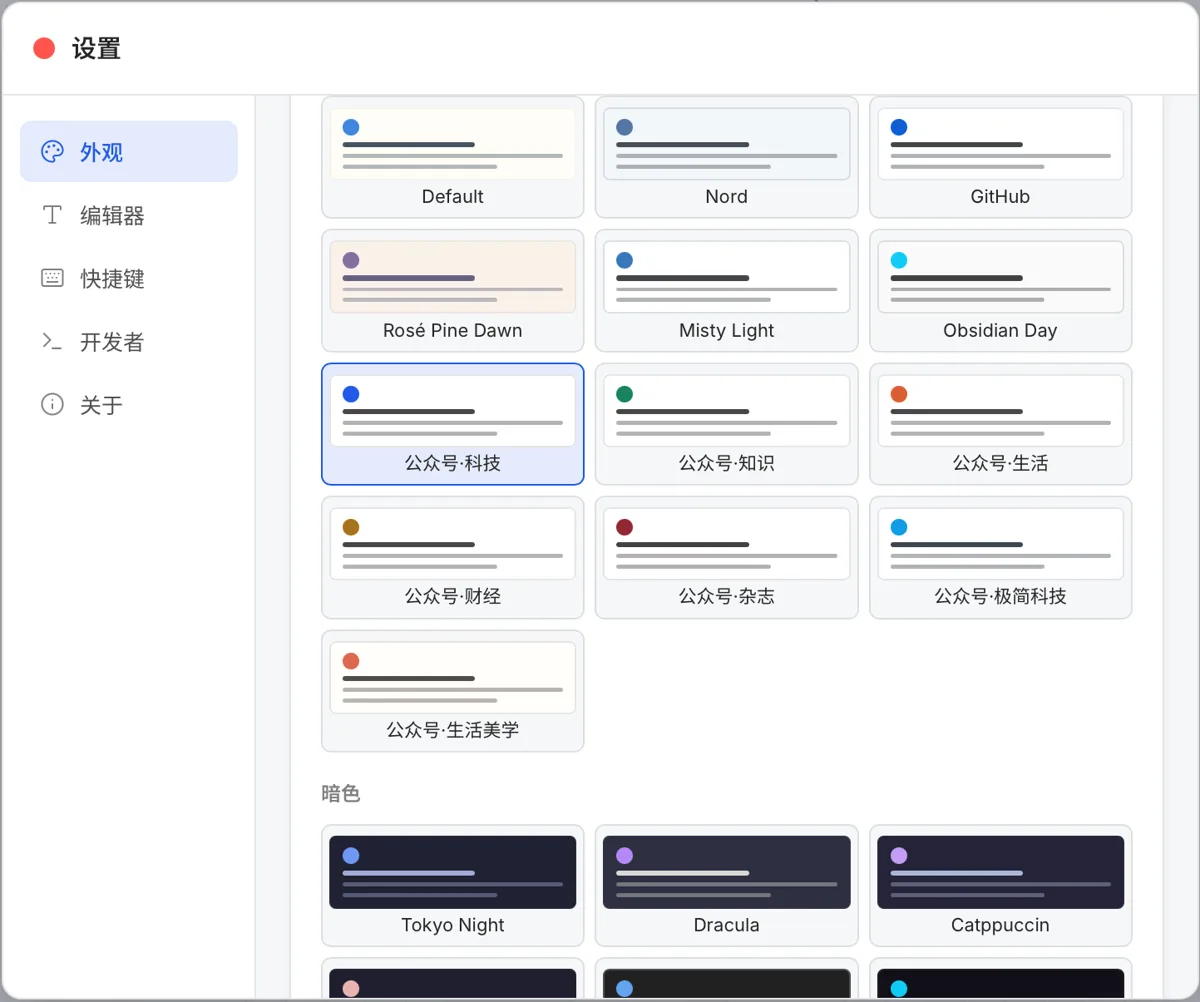The width and height of the screenshot is (1200, 1002).
Task: Click the keyboard icon beside 快捷键
Action: point(52,278)
